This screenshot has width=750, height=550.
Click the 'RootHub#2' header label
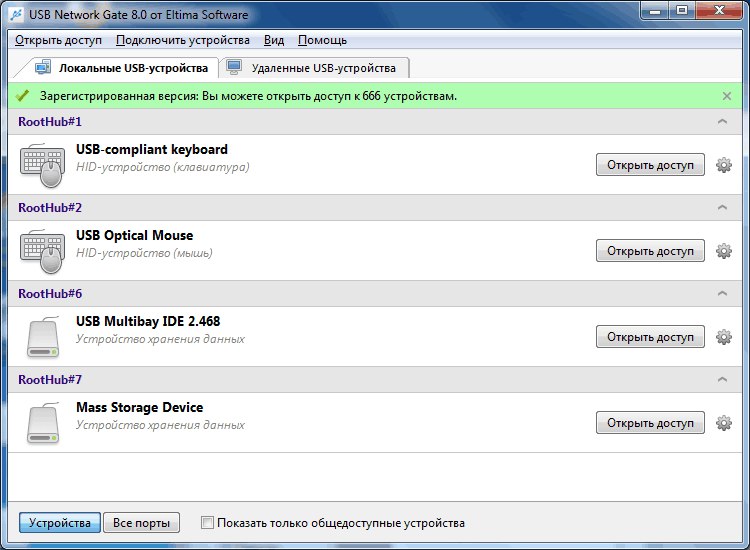point(50,208)
